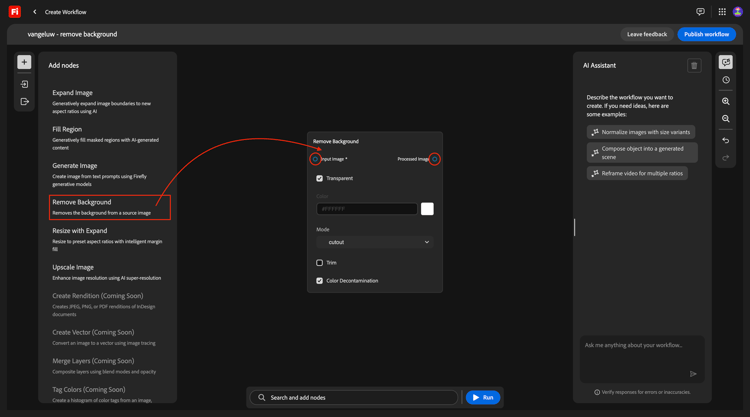Click the AI Assistant panel resize handle
This screenshot has width=750, height=417.
coord(574,228)
